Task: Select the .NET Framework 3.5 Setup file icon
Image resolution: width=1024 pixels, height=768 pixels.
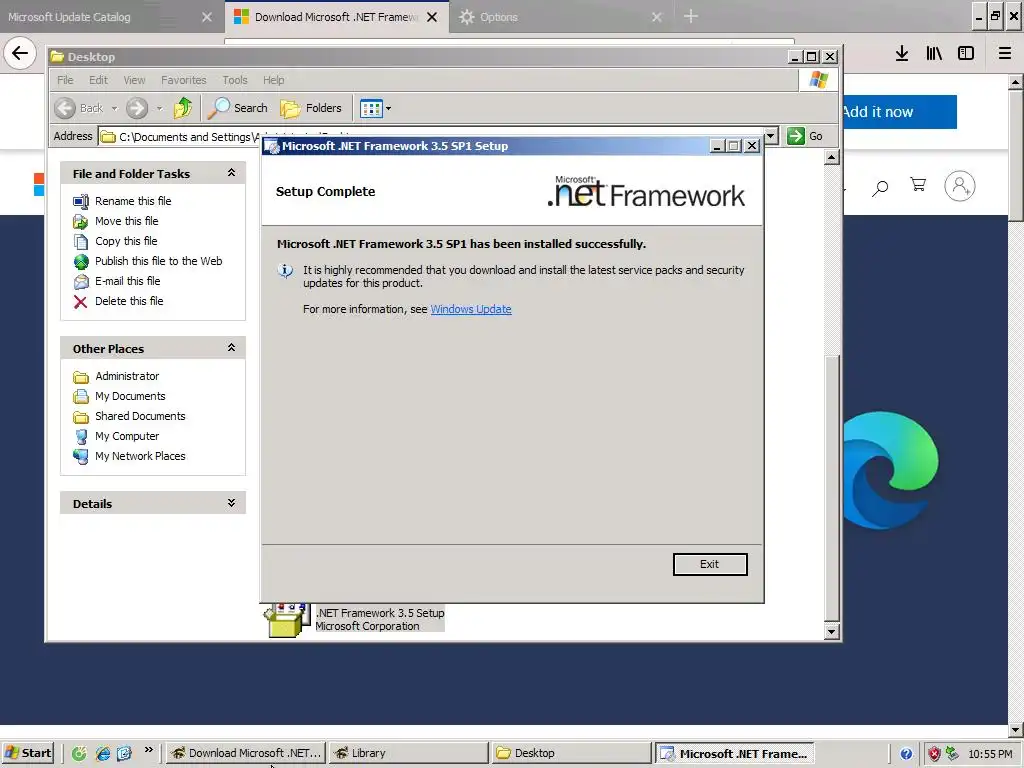Action: tap(285, 620)
